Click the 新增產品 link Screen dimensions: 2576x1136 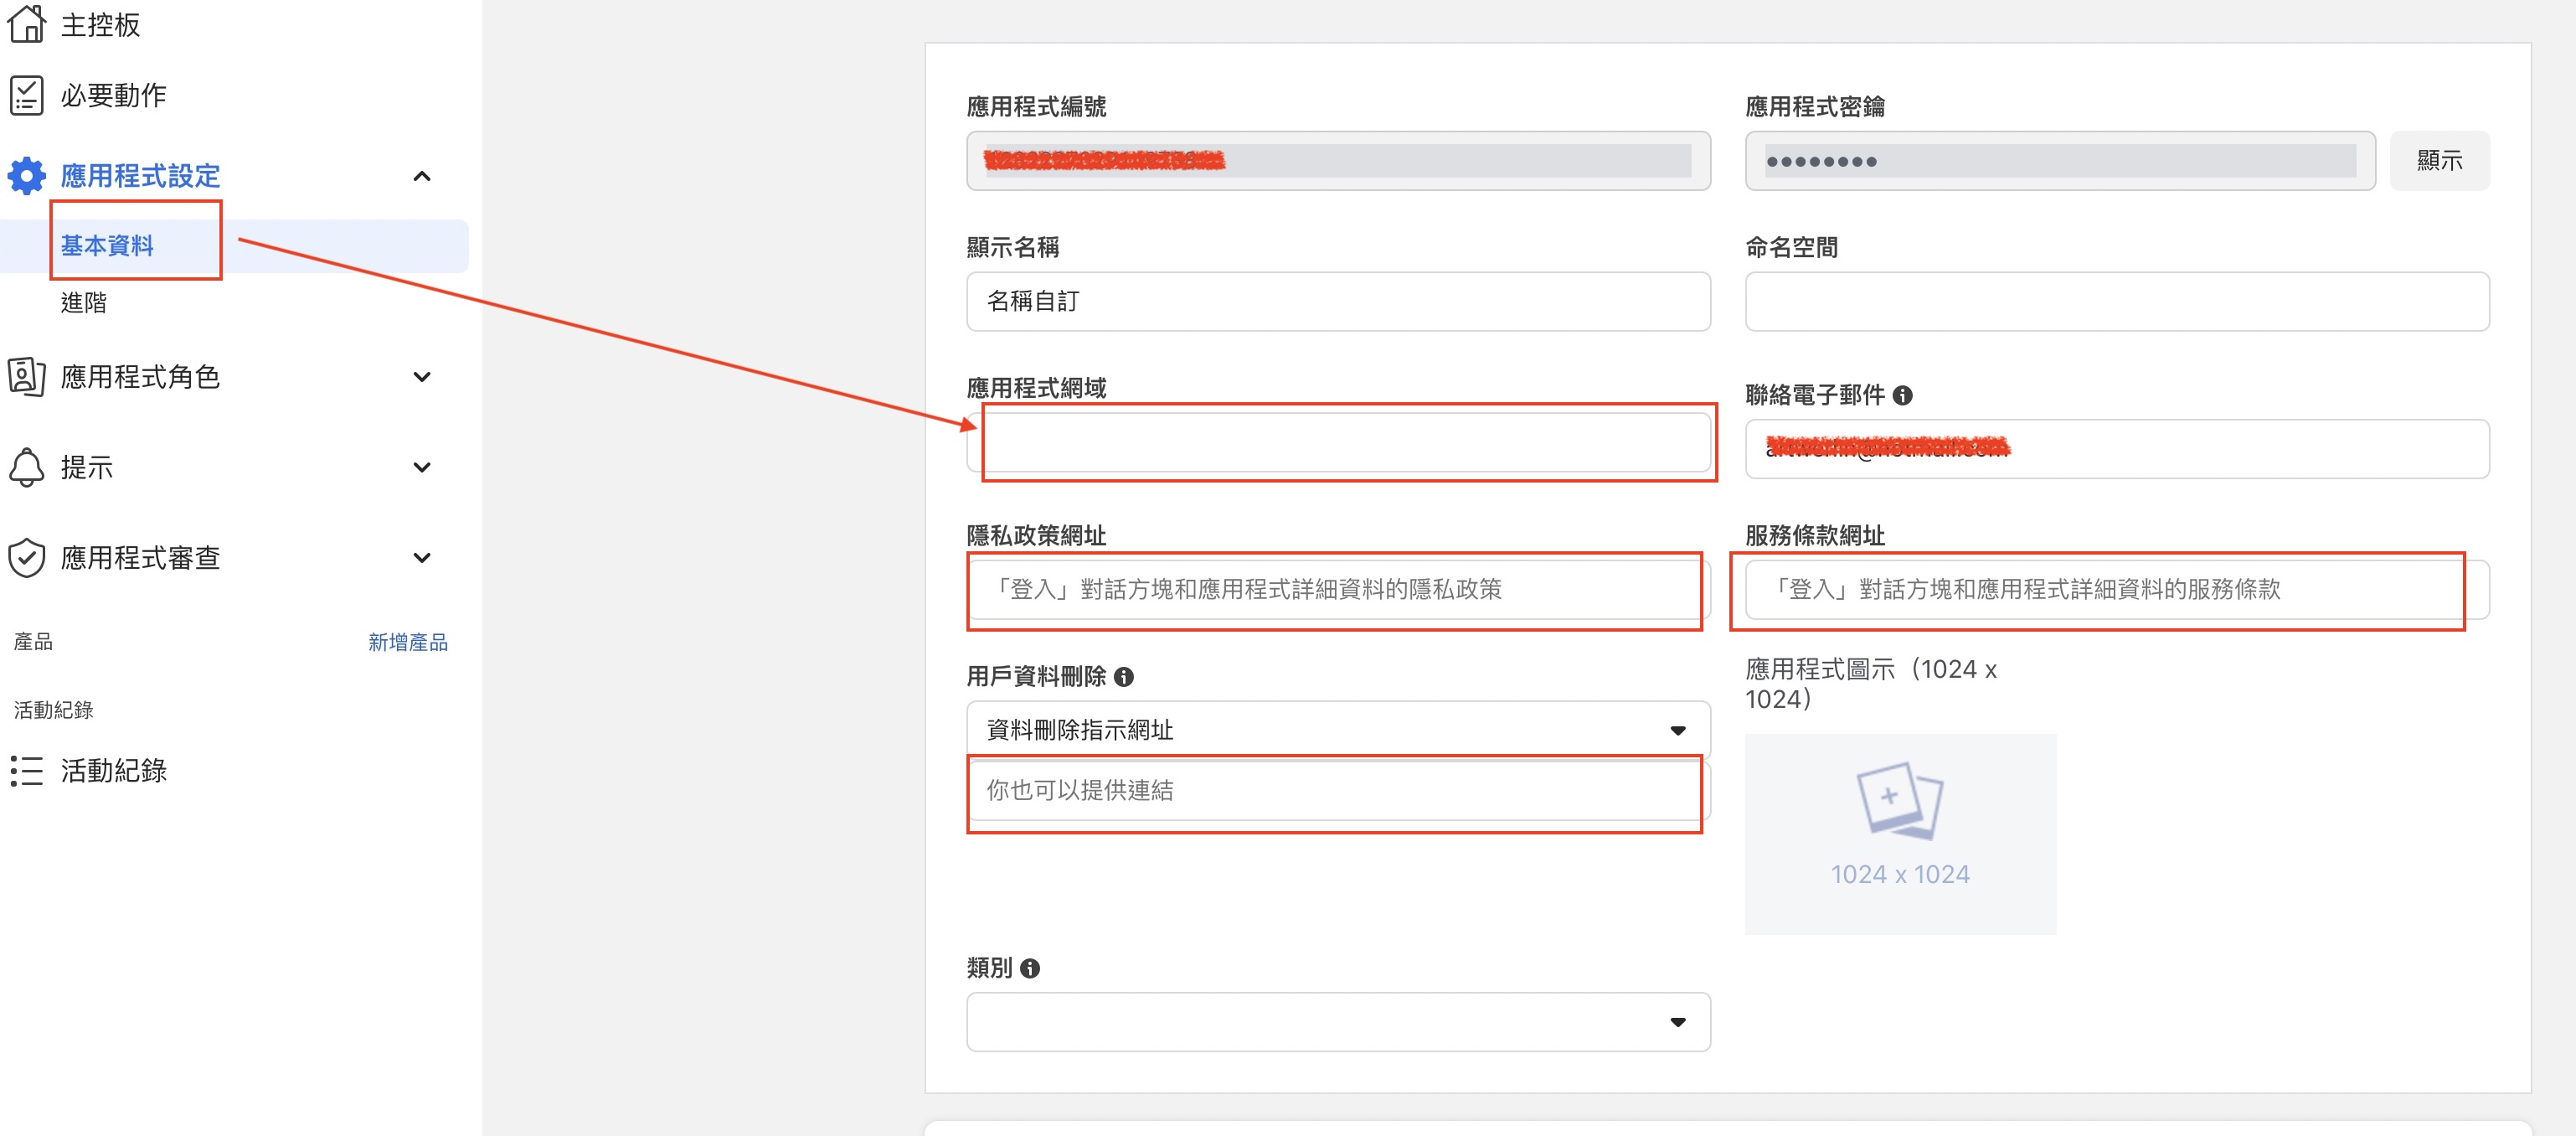click(x=407, y=642)
